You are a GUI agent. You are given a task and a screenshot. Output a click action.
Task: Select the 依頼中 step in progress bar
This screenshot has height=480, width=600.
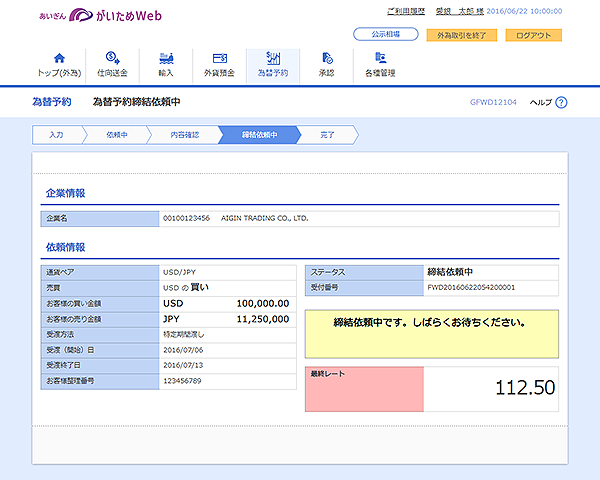pos(117,135)
